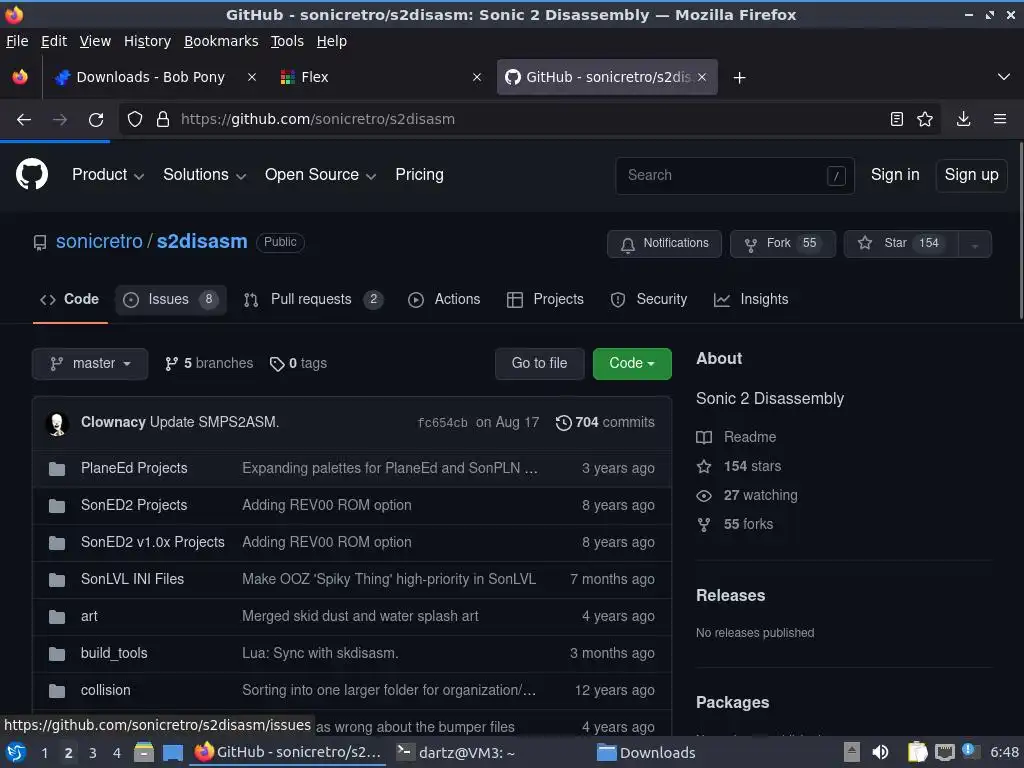Switch to the Issues tab
This screenshot has height=768, width=1024.
171,300
